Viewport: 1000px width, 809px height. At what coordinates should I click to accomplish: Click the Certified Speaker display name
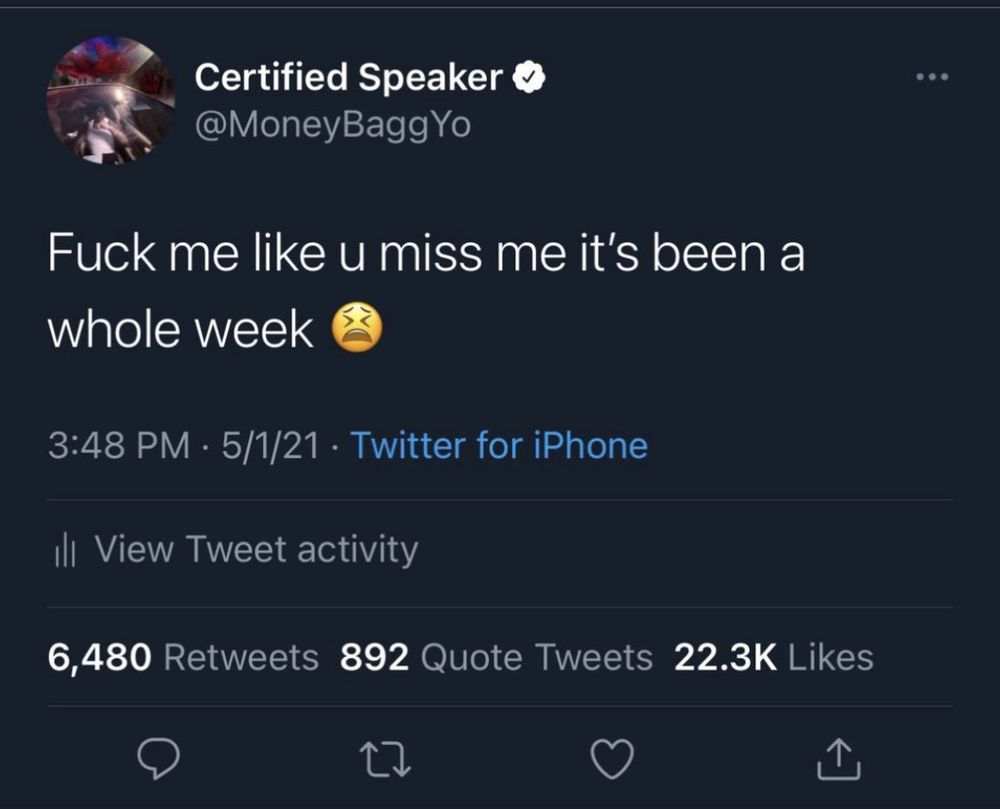click(x=348, y=77)
